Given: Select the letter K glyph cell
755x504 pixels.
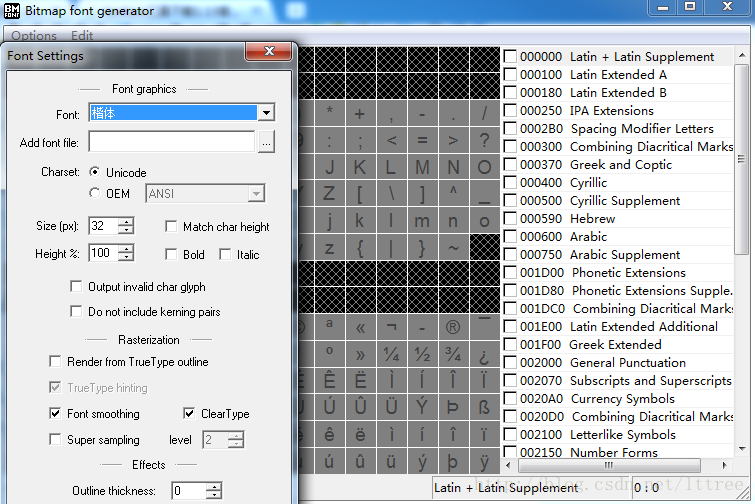Looking at the screenshot, I should point(360,167).
